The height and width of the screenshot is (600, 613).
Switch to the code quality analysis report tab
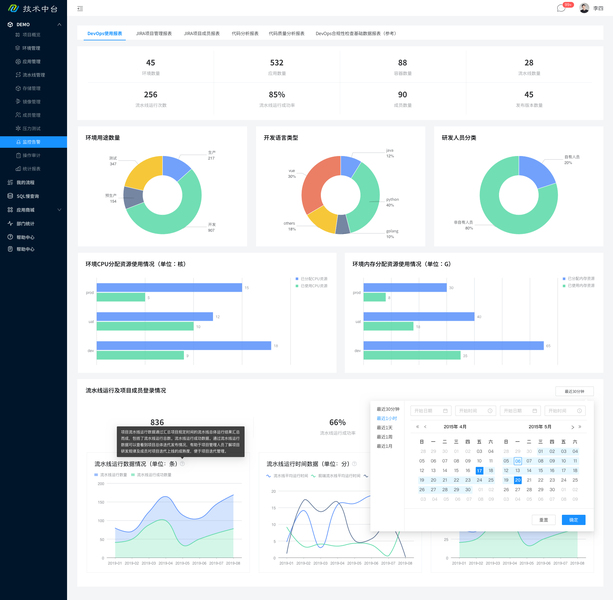pos(286,33)
